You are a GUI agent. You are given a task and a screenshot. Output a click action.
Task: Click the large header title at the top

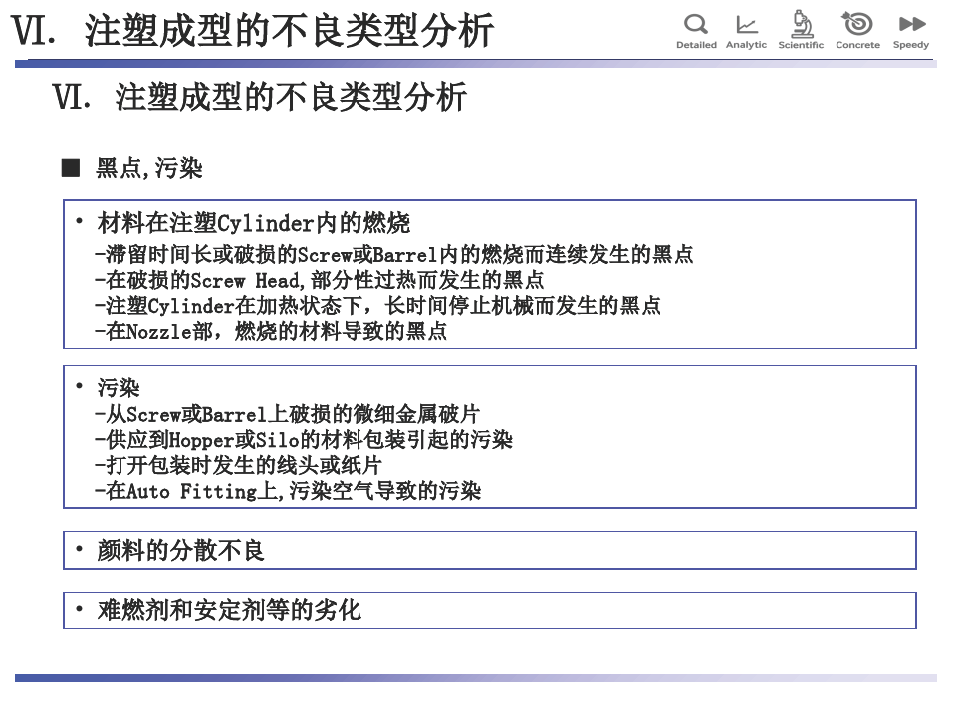253,31
